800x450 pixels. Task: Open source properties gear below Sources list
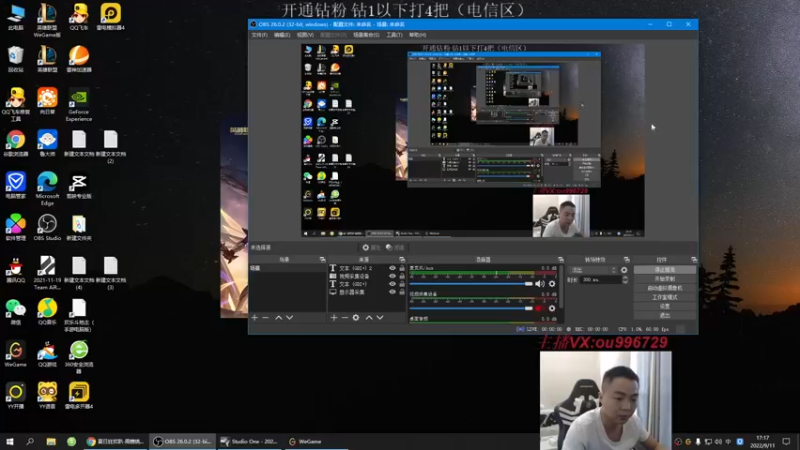pyautogui.click(x=356, y=317)
